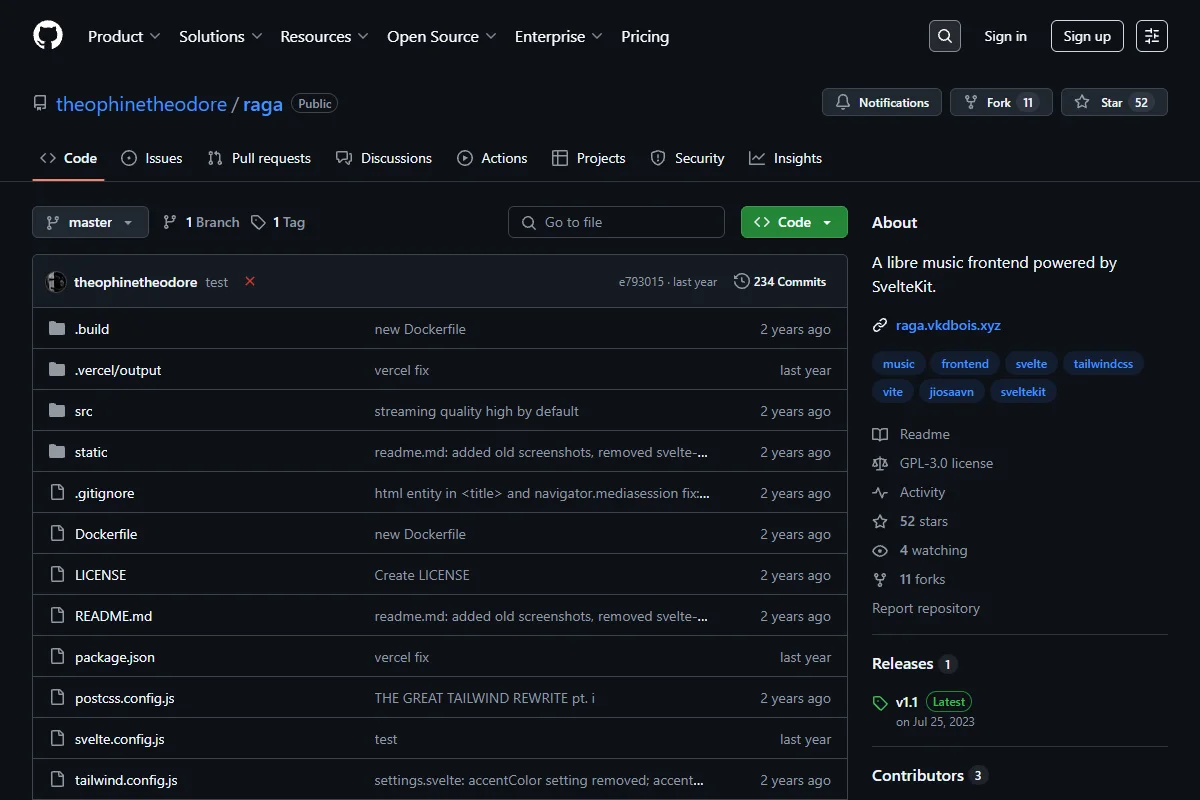1200x800 pixels.
Task: Star the raga repository
Action: pos(1114,102)
